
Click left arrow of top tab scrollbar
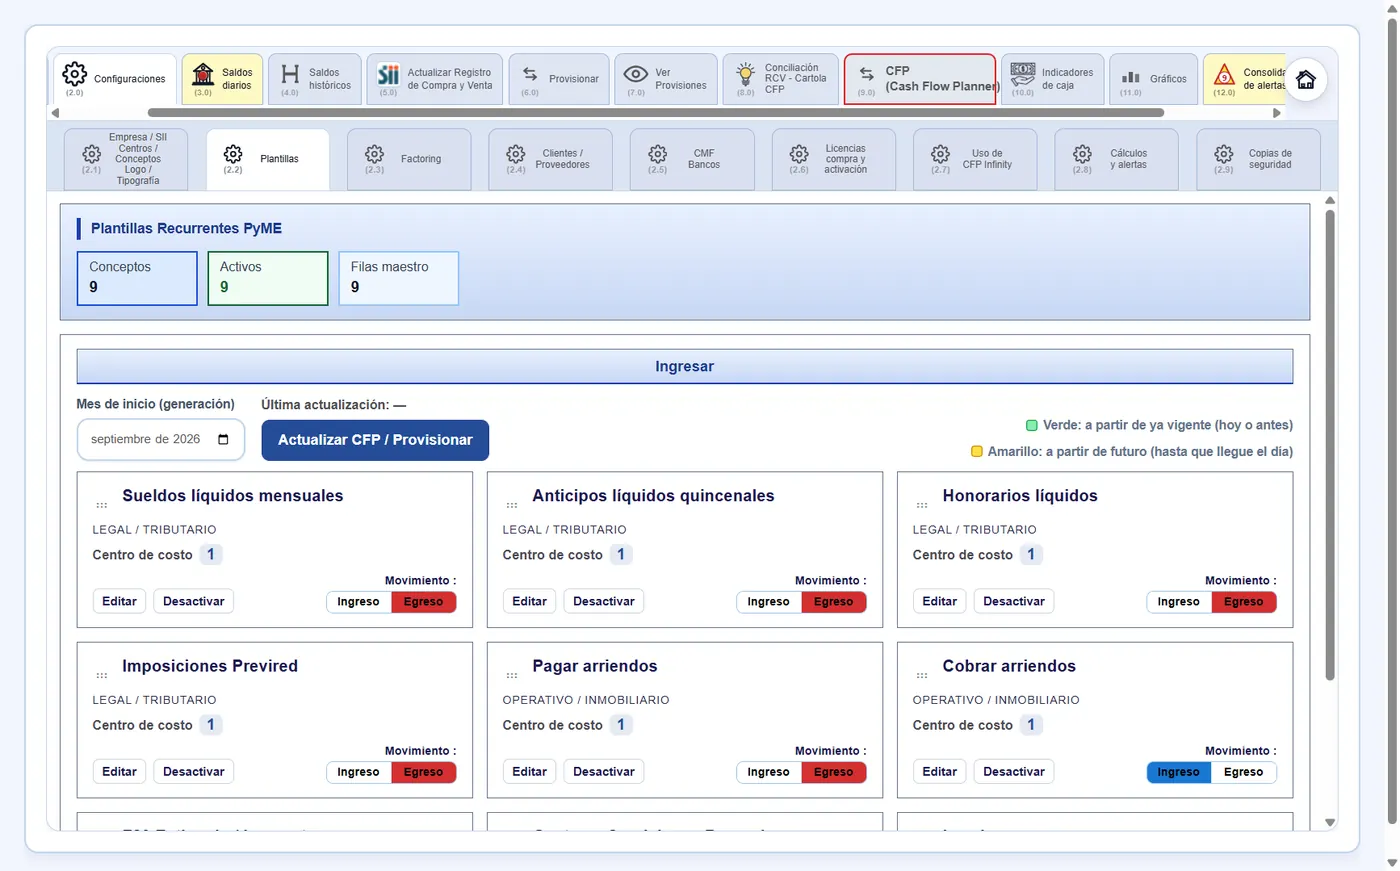[55, 113]
